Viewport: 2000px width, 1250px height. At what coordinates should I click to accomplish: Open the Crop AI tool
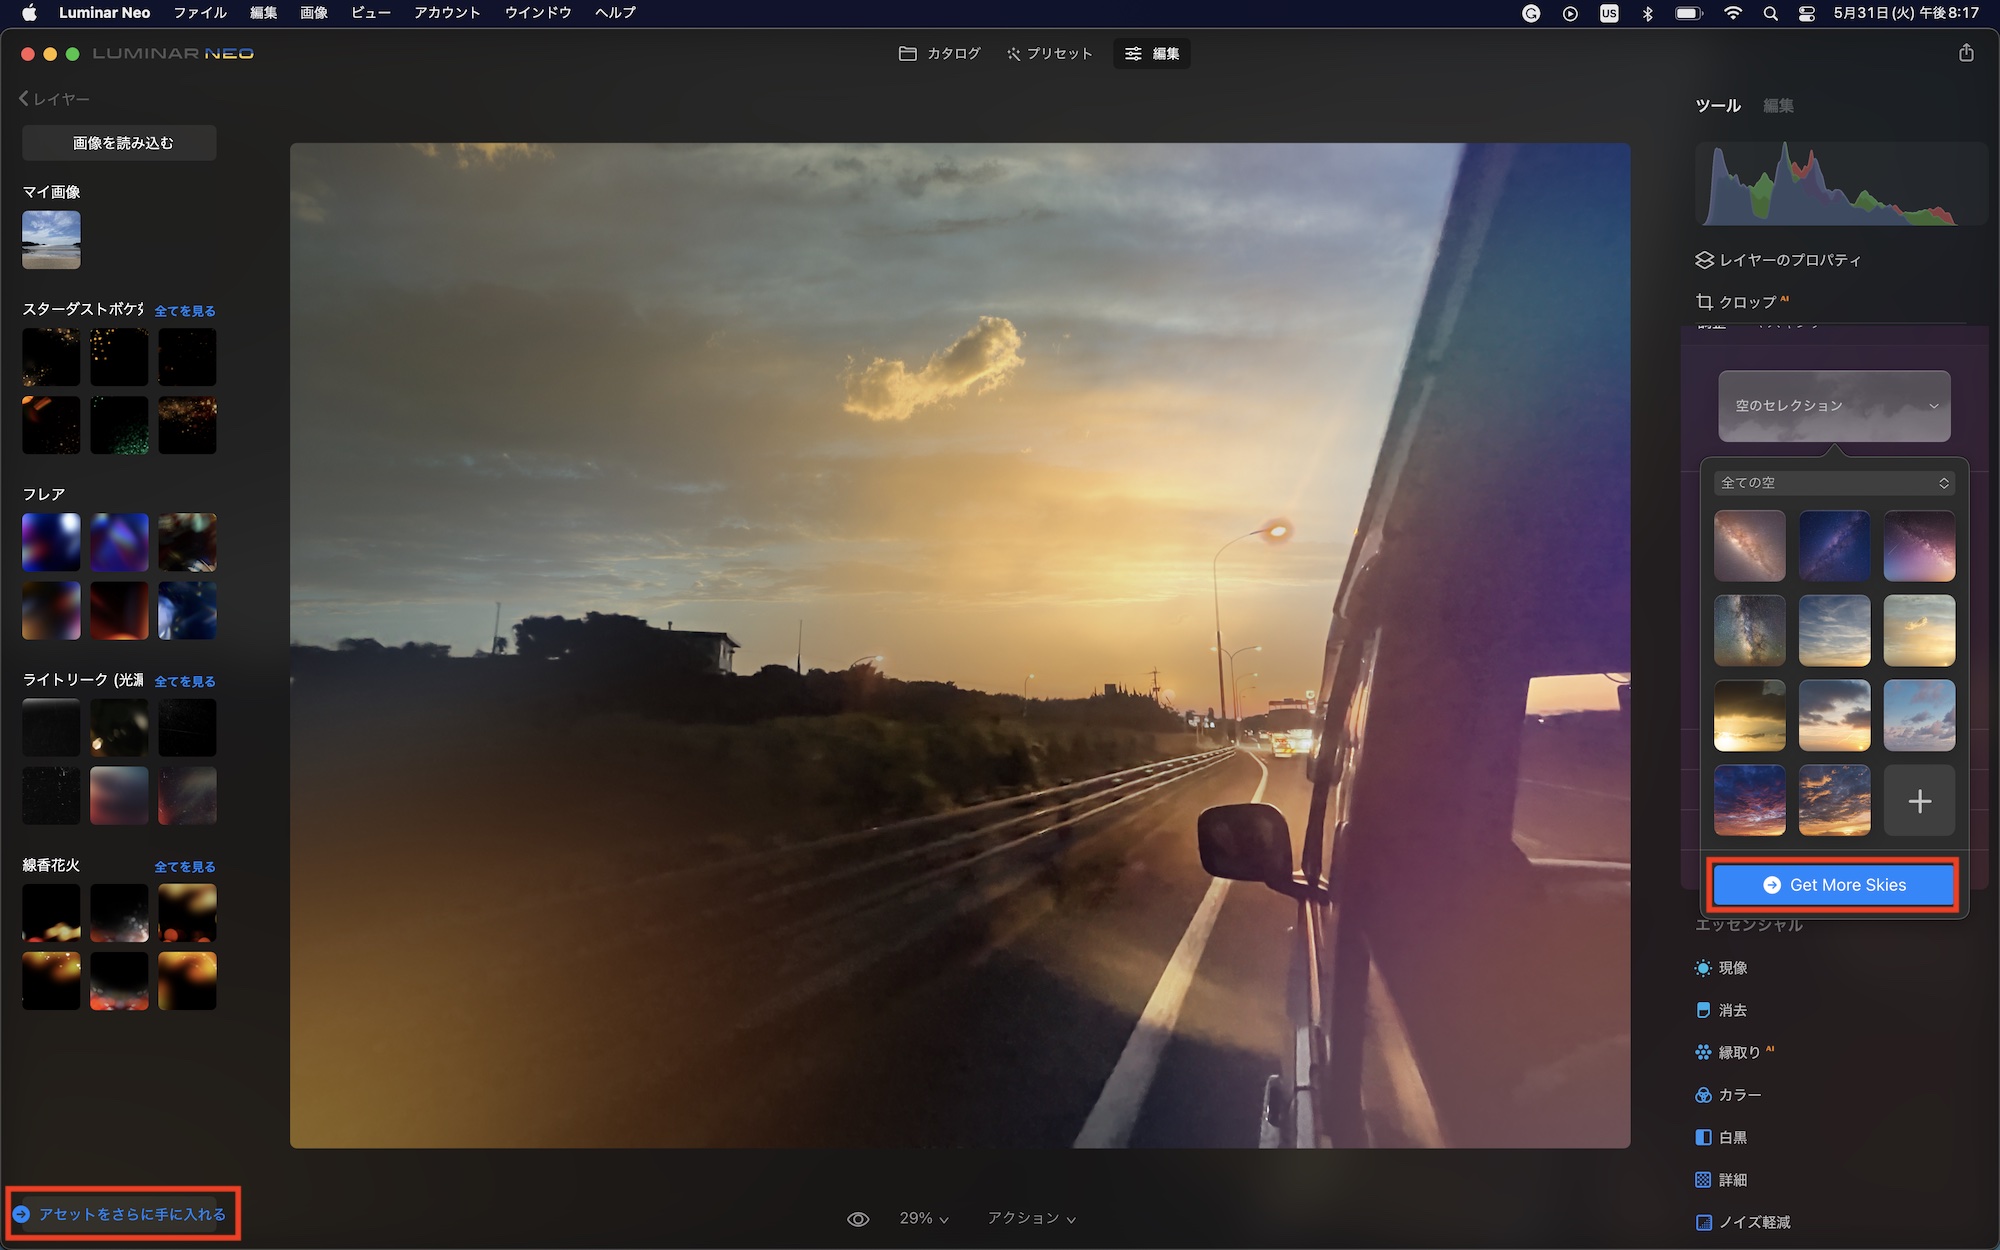(1746, 302)
